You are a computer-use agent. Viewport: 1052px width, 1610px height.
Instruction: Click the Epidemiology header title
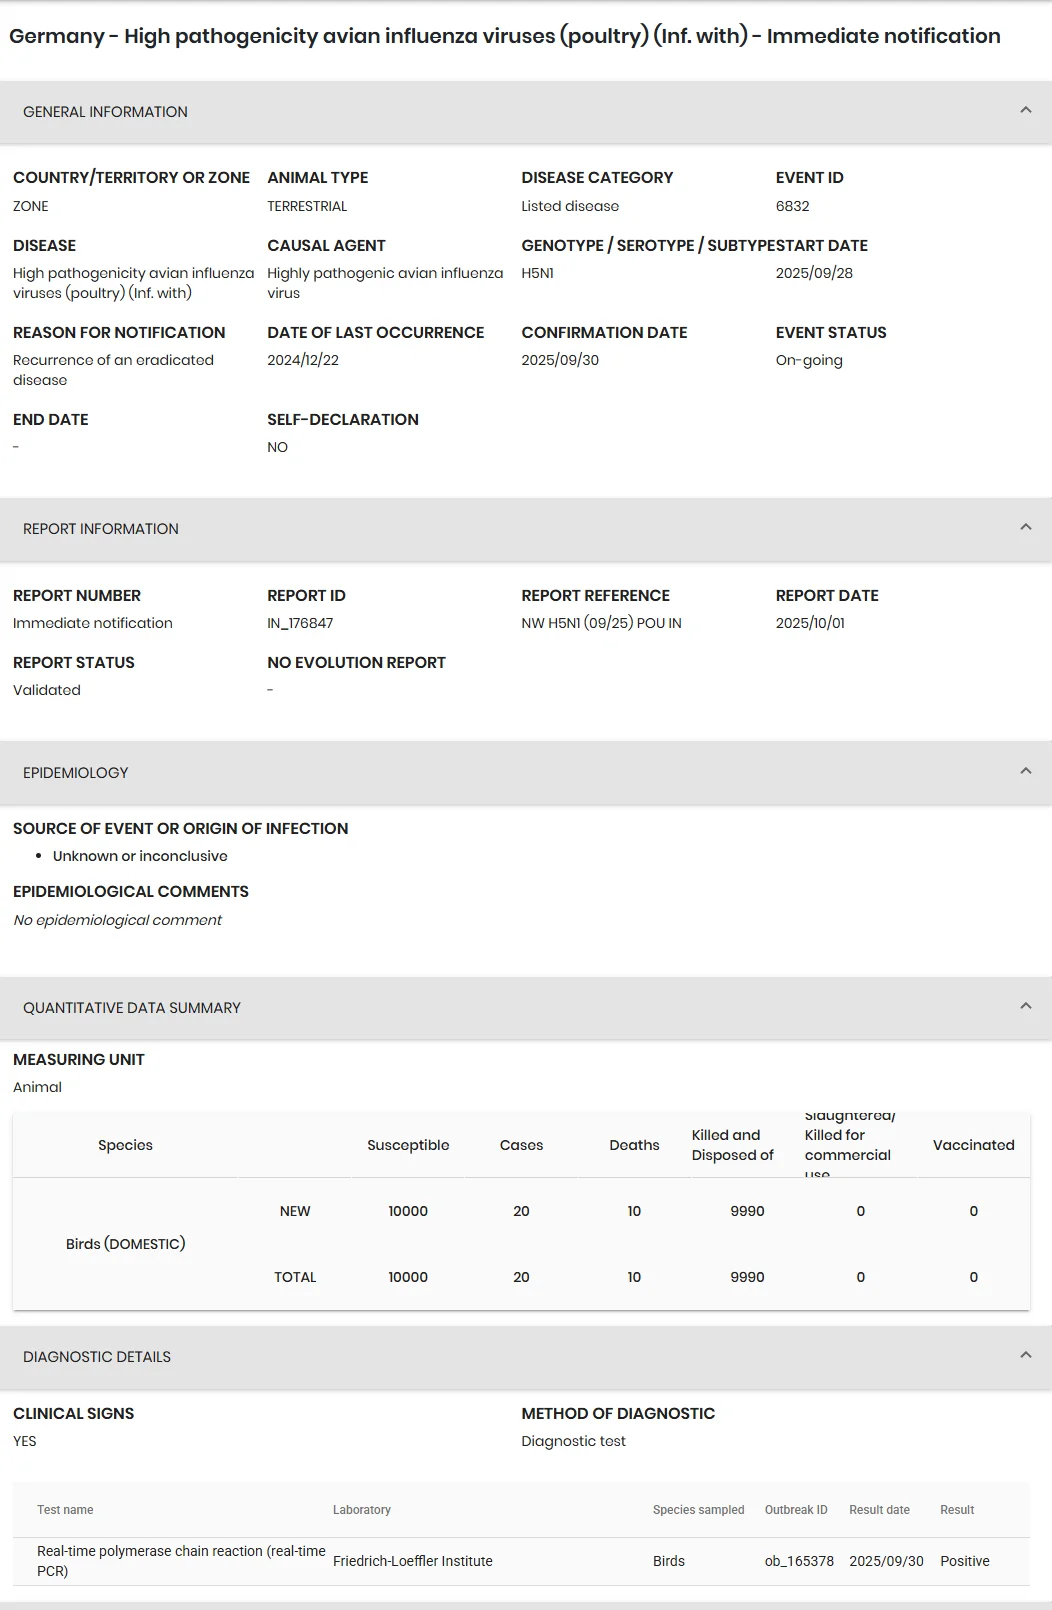(76, 773)
